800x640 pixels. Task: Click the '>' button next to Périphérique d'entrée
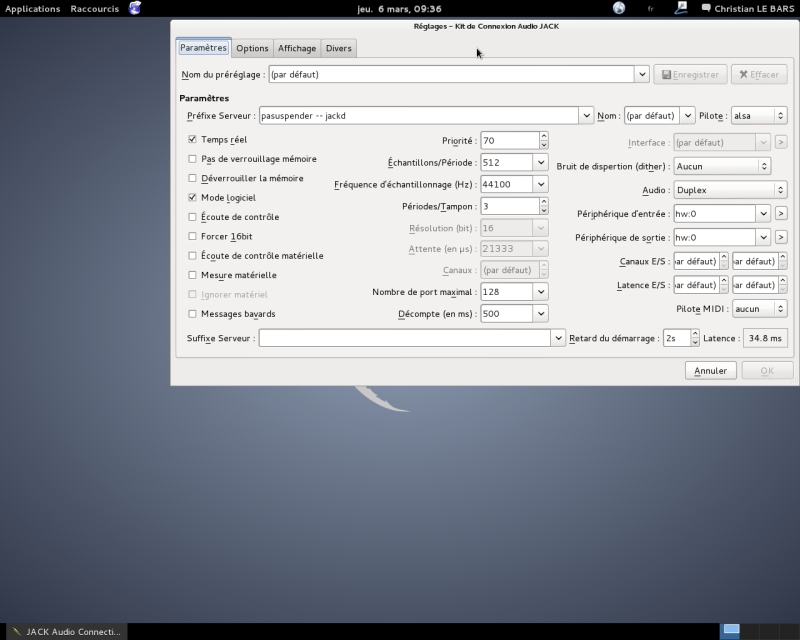781,213
